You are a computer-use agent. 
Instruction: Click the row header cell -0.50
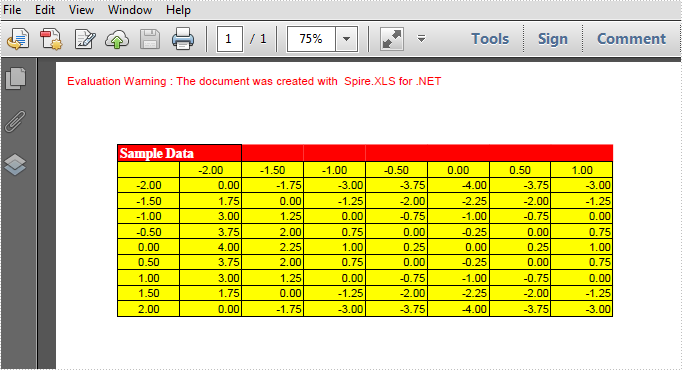(x=148, y=232)
